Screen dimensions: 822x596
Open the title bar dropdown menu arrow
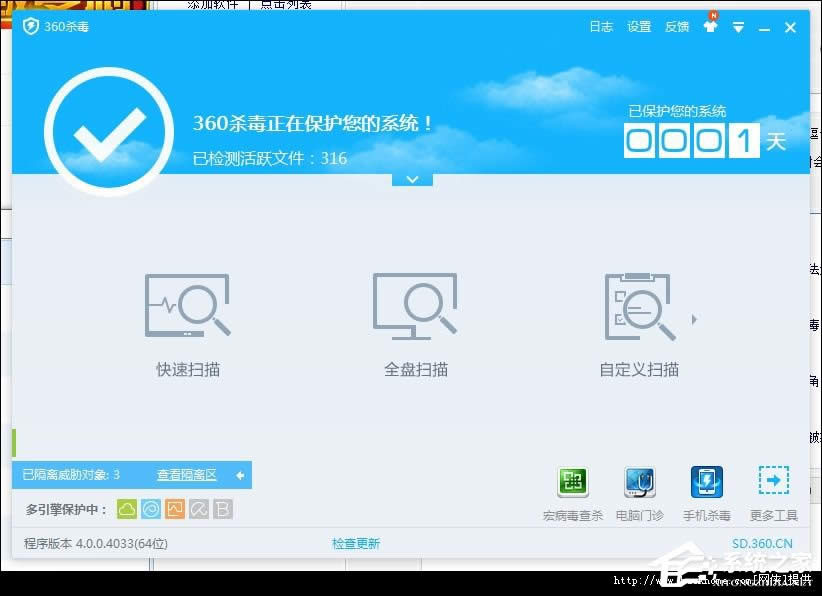pyautogui.click(x=738, y=27)
